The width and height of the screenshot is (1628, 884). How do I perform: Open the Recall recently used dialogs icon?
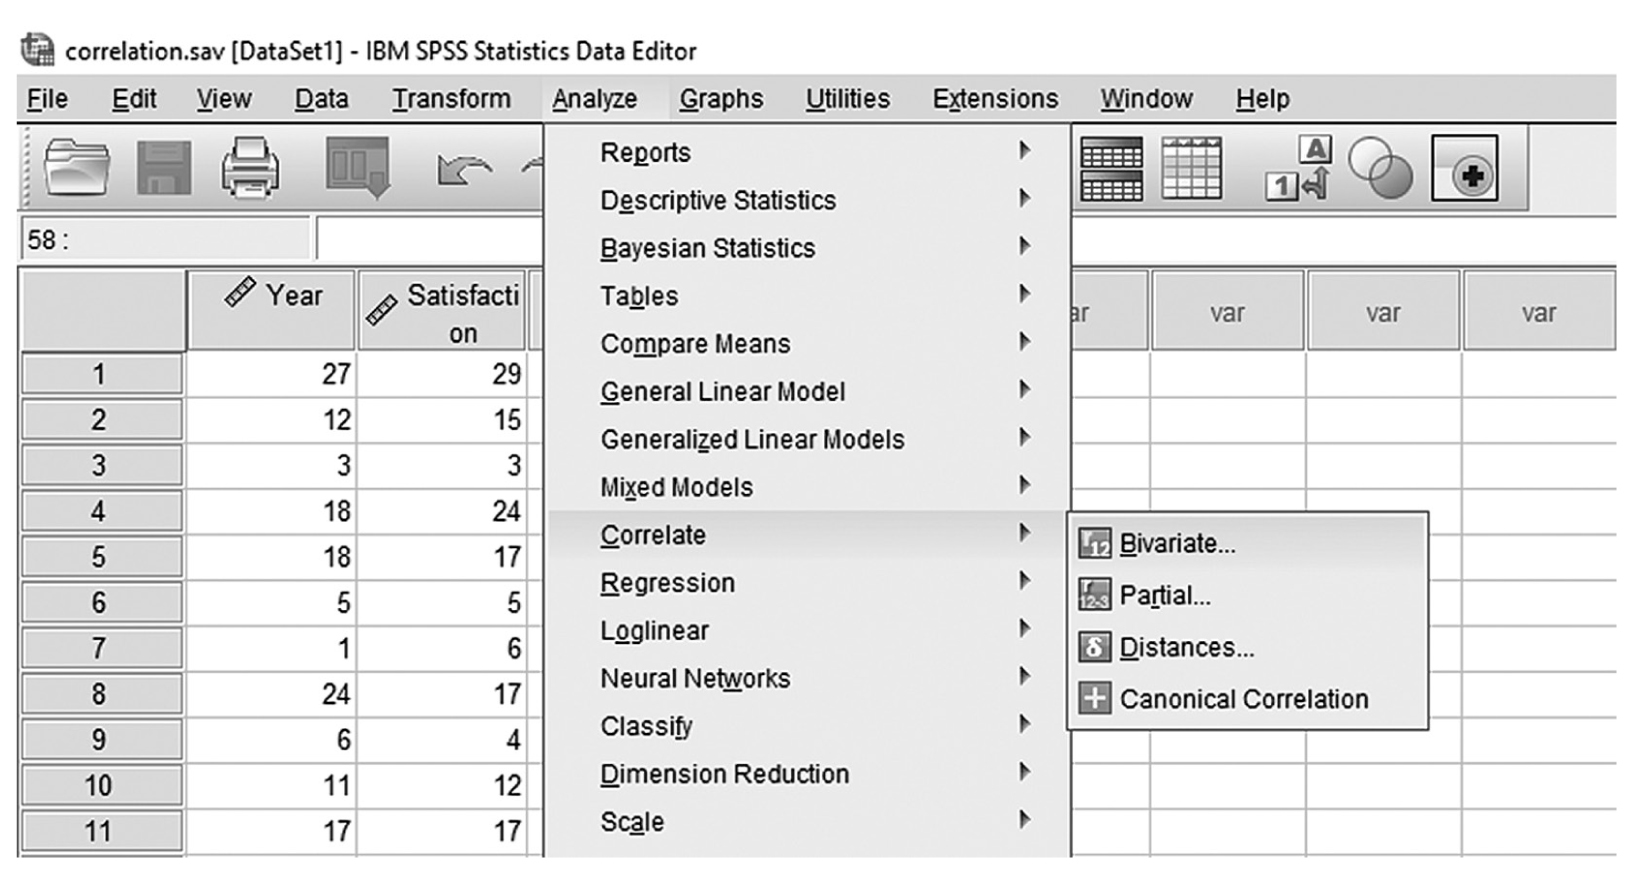[x=357, y=167]
